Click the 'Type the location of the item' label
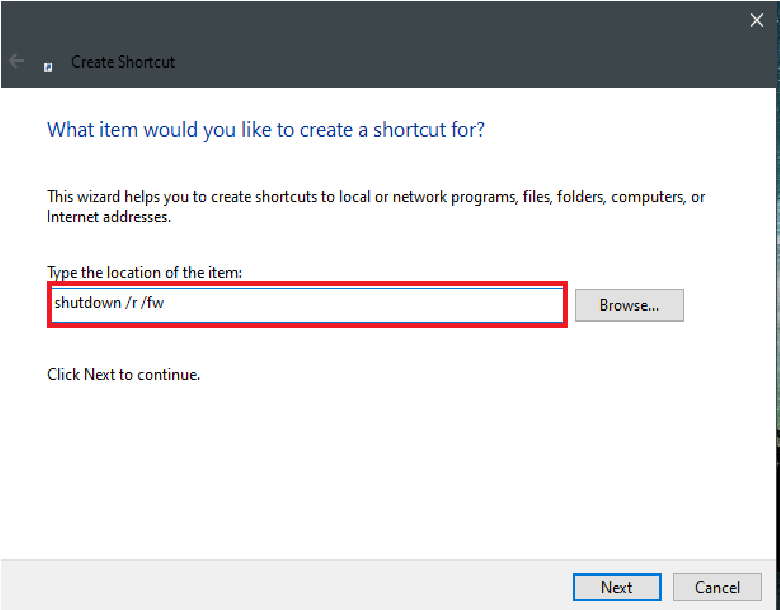 [x=145, y=273]
